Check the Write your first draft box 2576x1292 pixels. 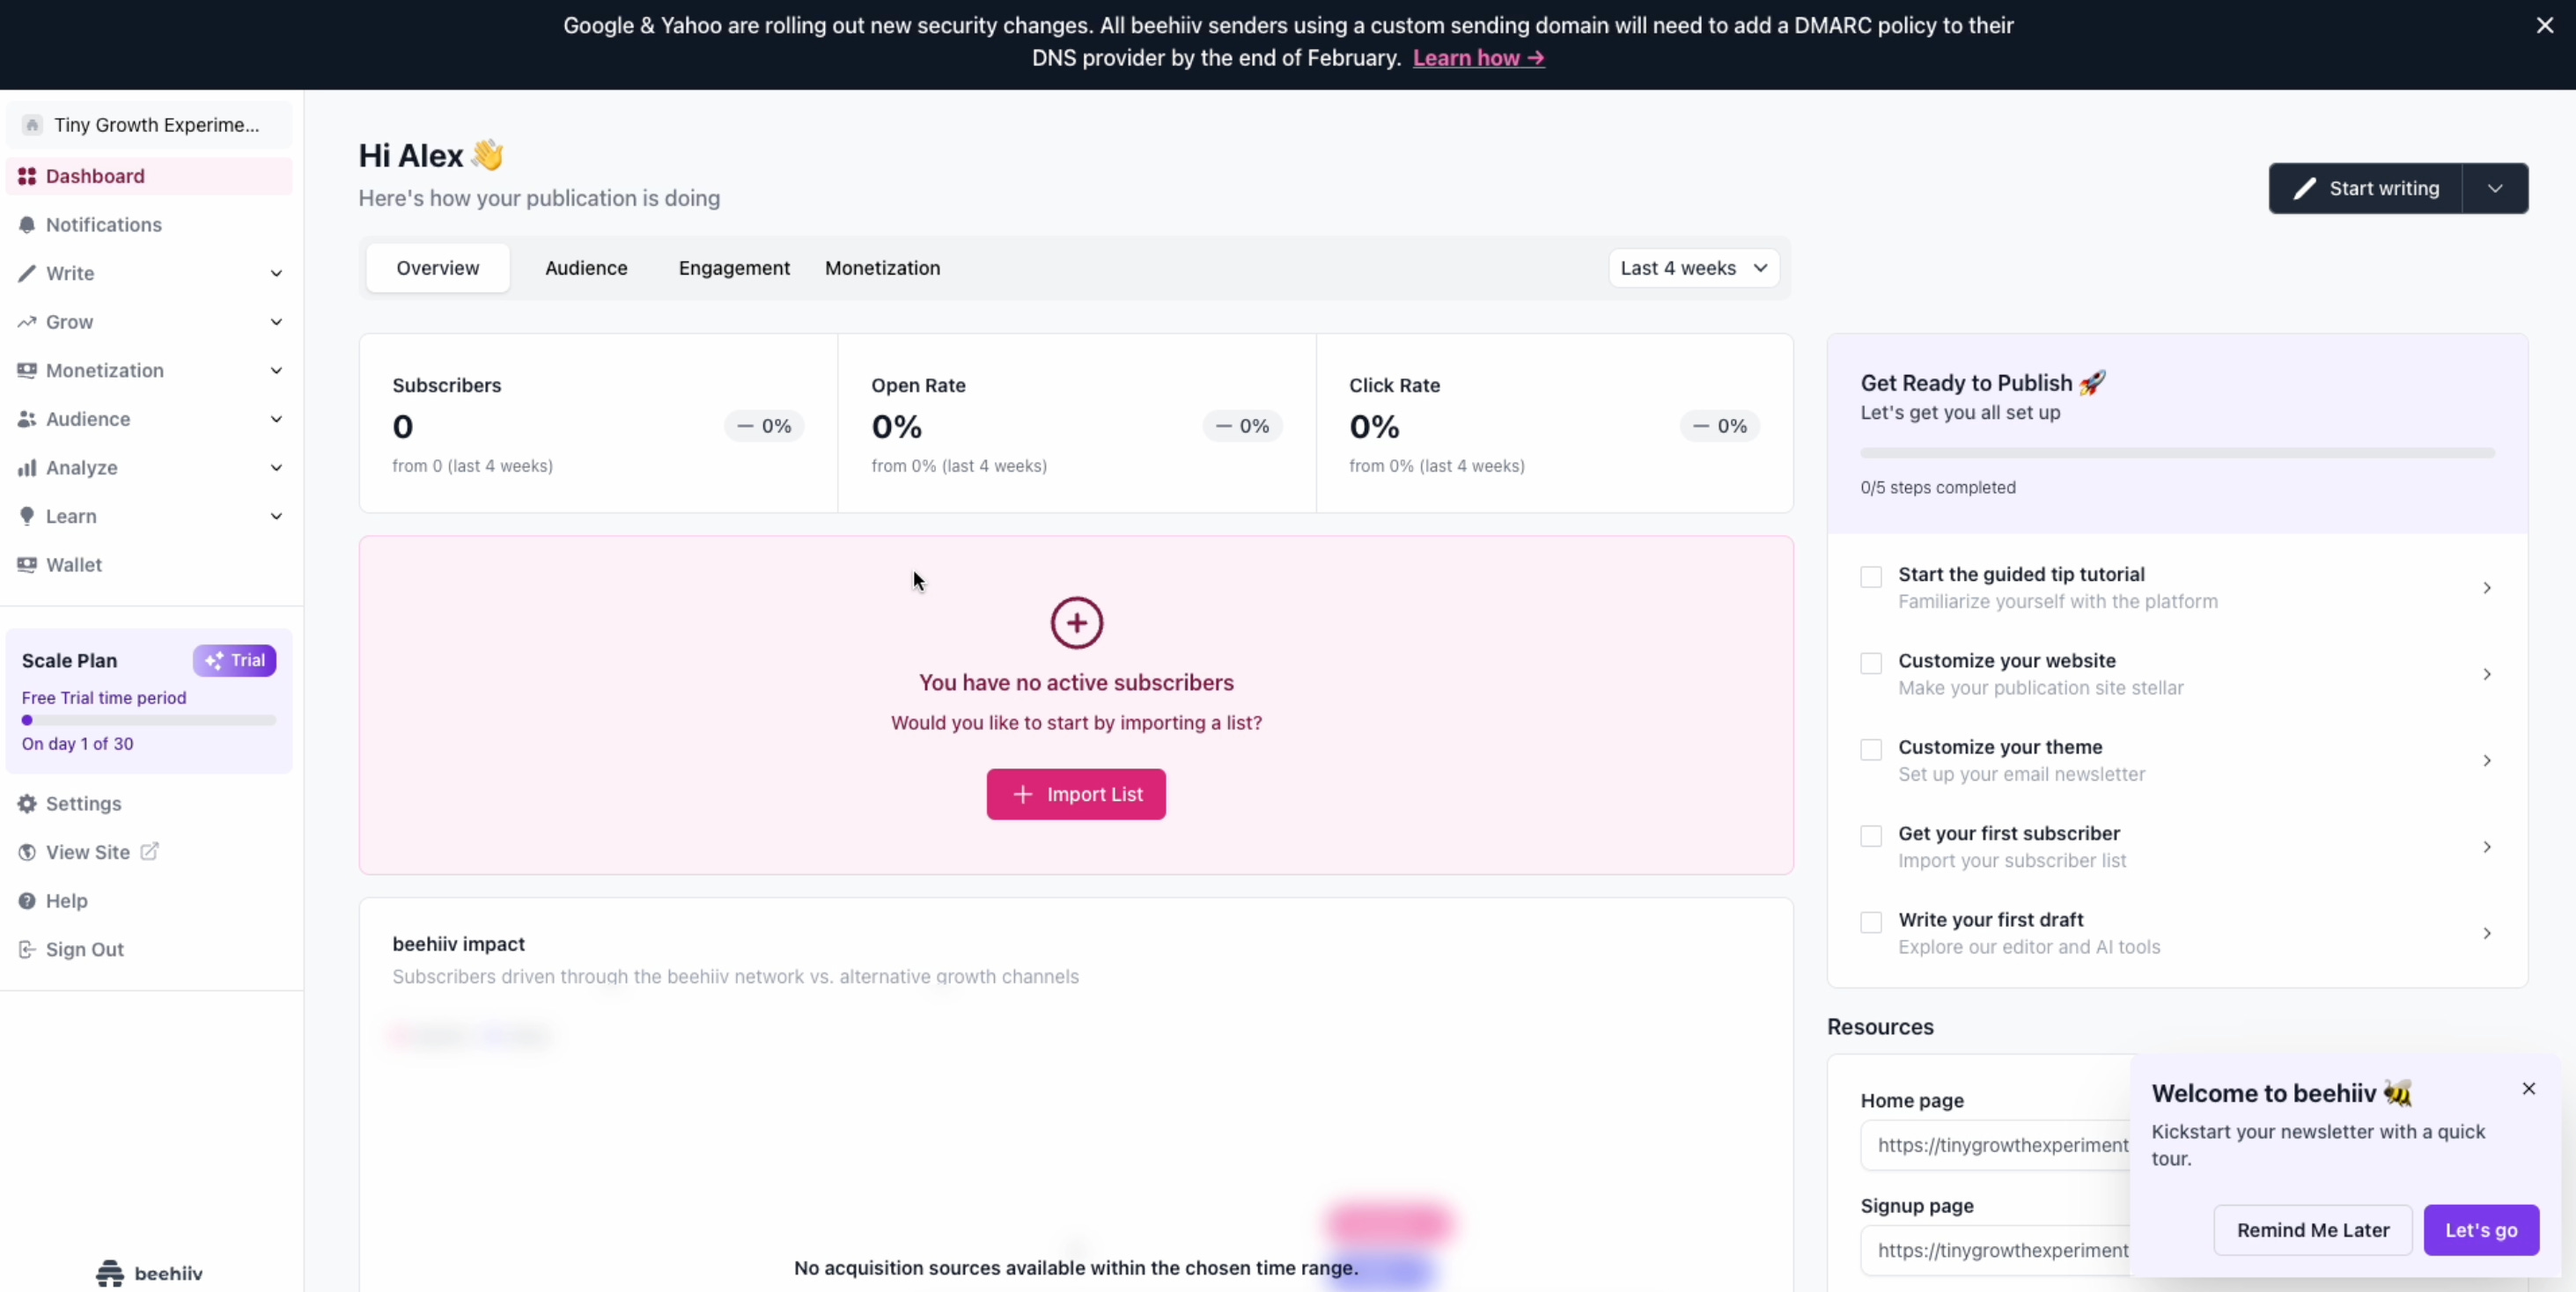click(x=1871, y=922)
